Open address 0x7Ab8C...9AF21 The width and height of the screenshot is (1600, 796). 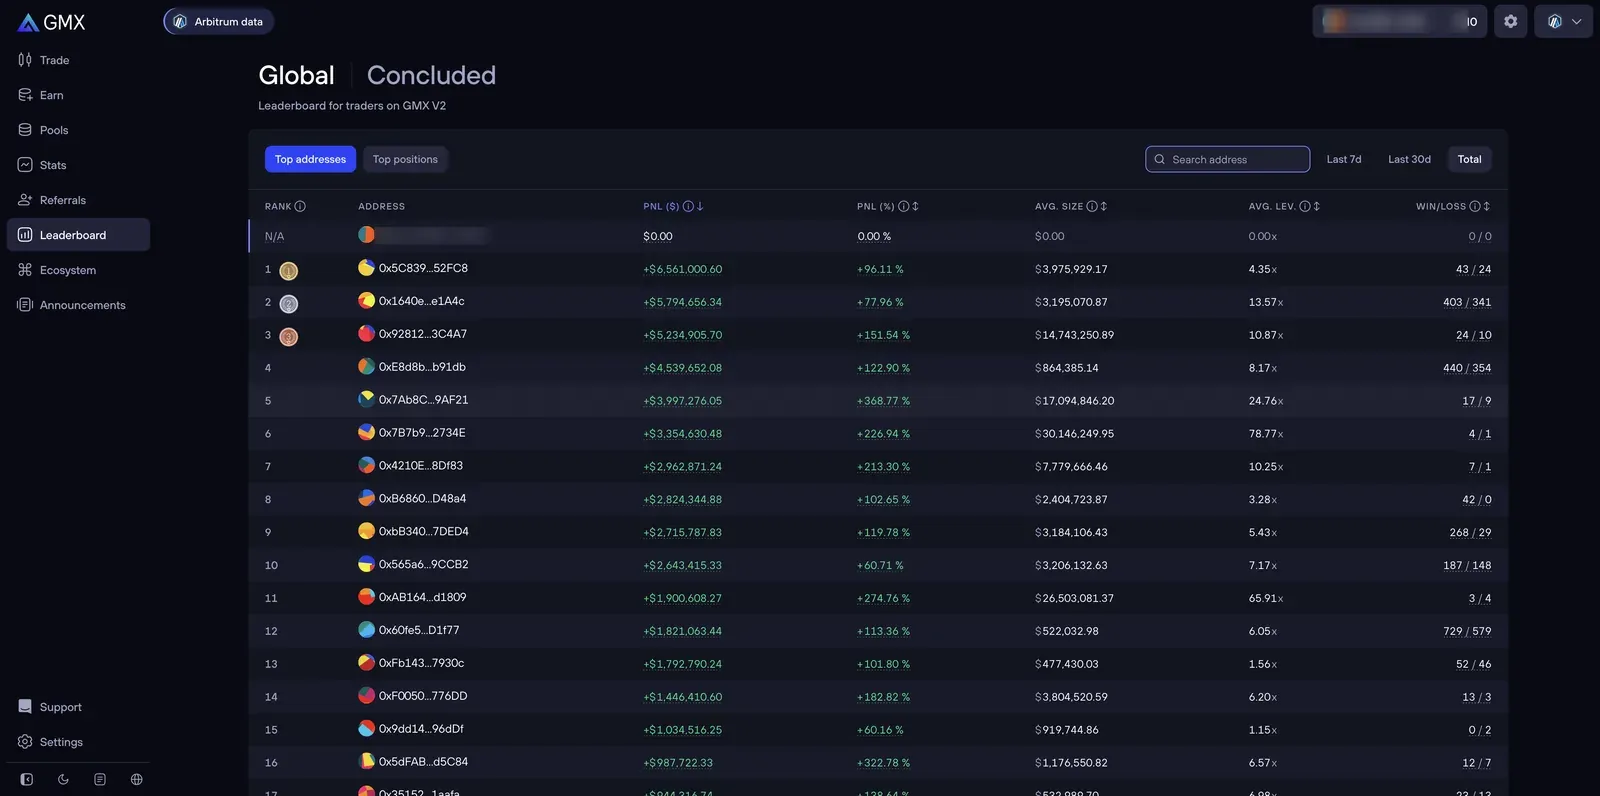pyautogui.click(x=423, y=399)
